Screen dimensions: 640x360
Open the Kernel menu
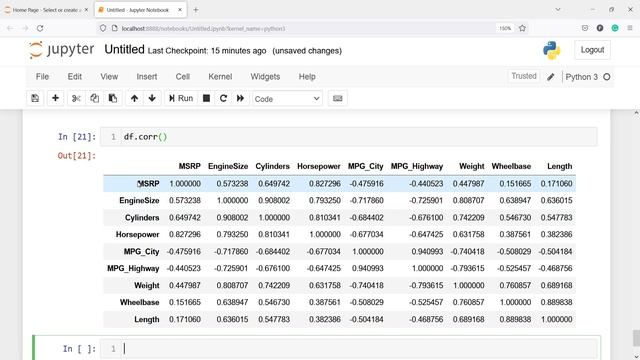coord(220,77)
